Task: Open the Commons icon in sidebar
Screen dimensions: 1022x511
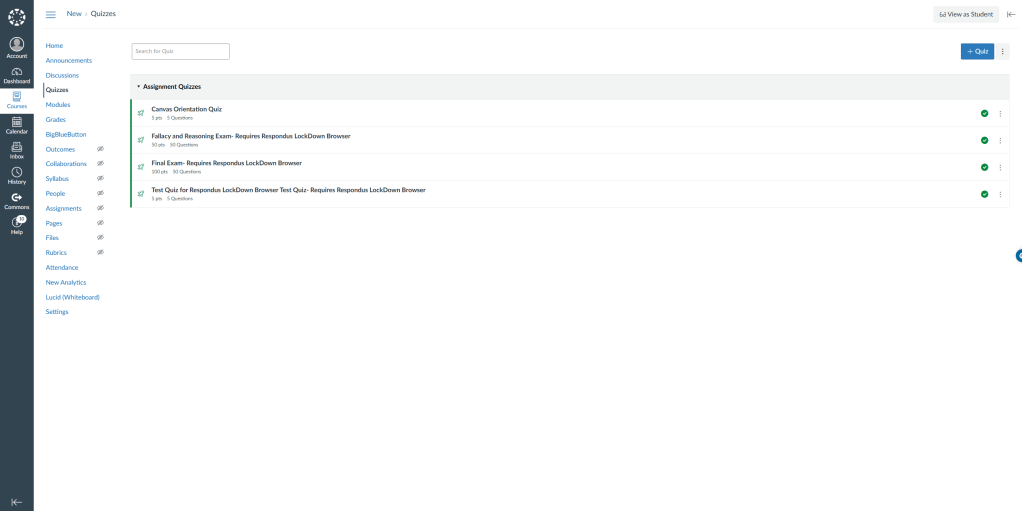Action: tap(16, 200)
